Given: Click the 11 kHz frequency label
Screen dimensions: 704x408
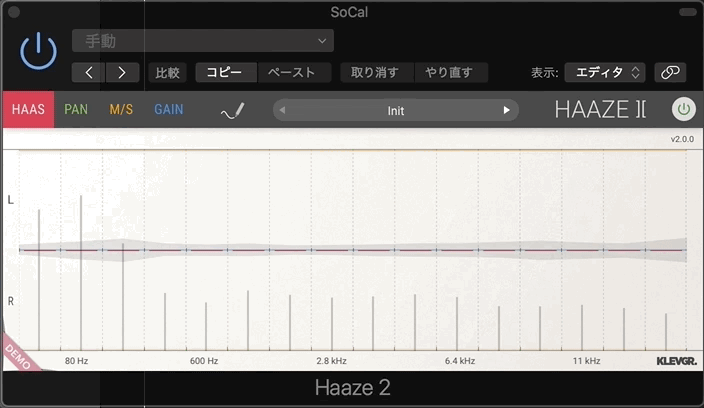Looking at the screenshot, I should pos(586,361).
